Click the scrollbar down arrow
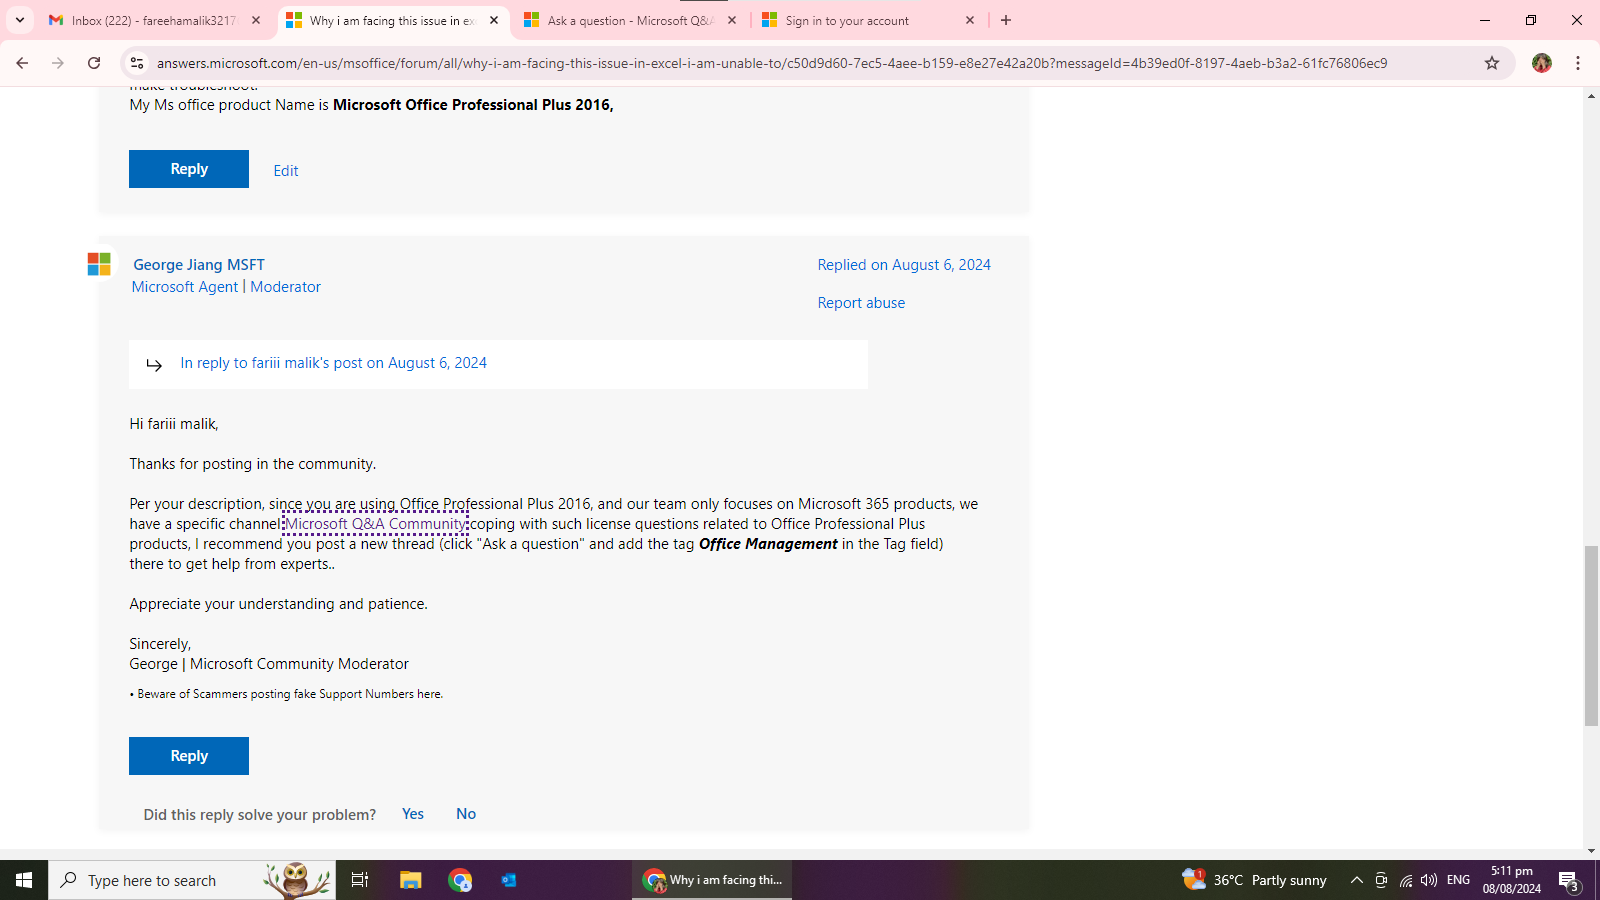Screen dimensions: 1600x900 point(1591,851)
